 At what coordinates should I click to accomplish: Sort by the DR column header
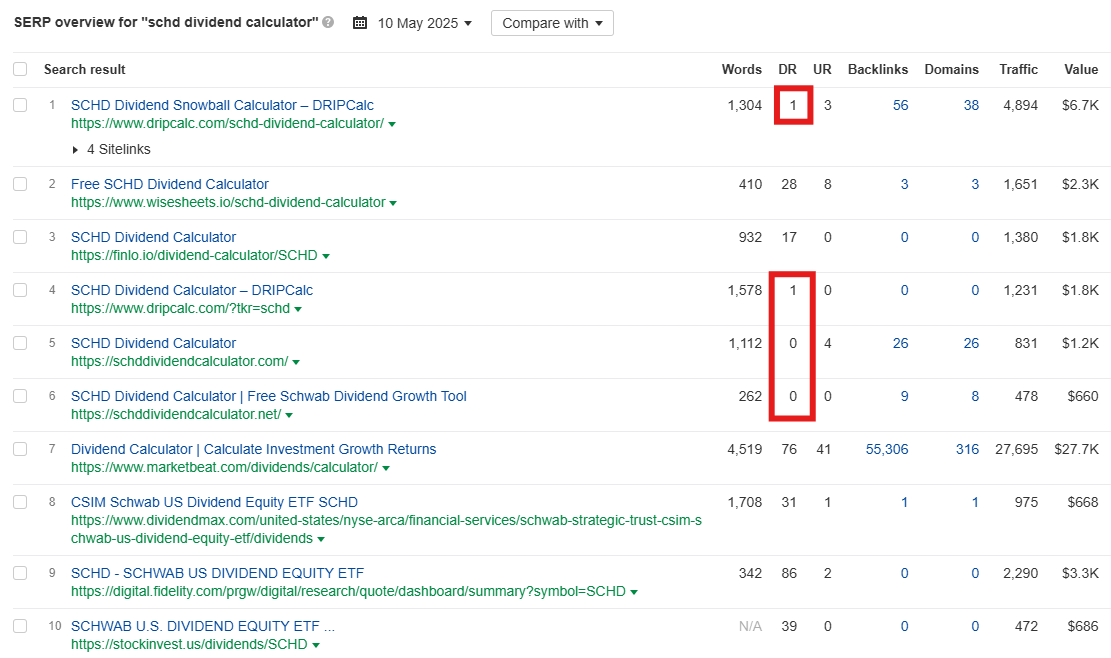coord(787,69)
